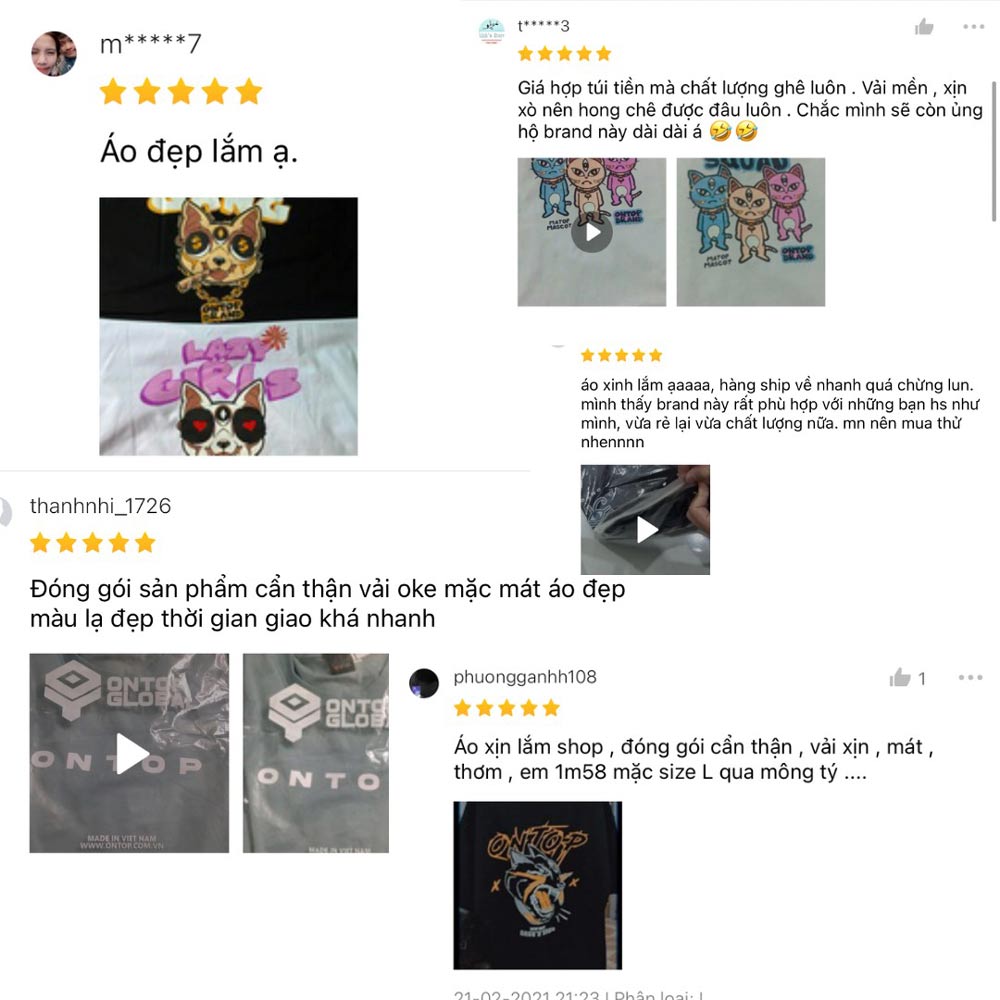
Task: Open the second ONTOP Global gray shirt photo
Action: click(x=316, y=753)
